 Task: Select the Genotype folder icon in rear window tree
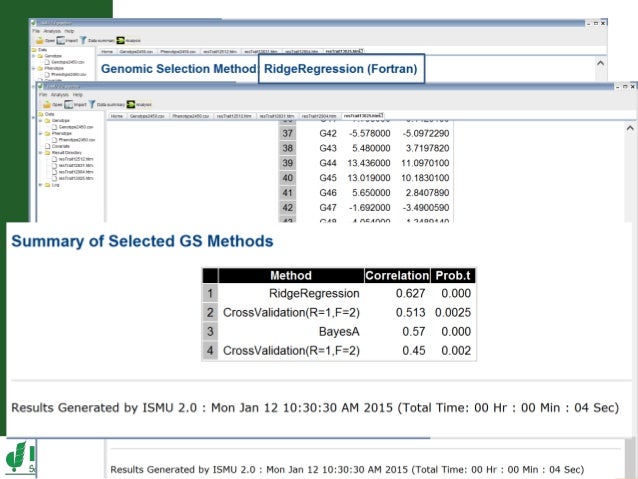pos(41,56)
